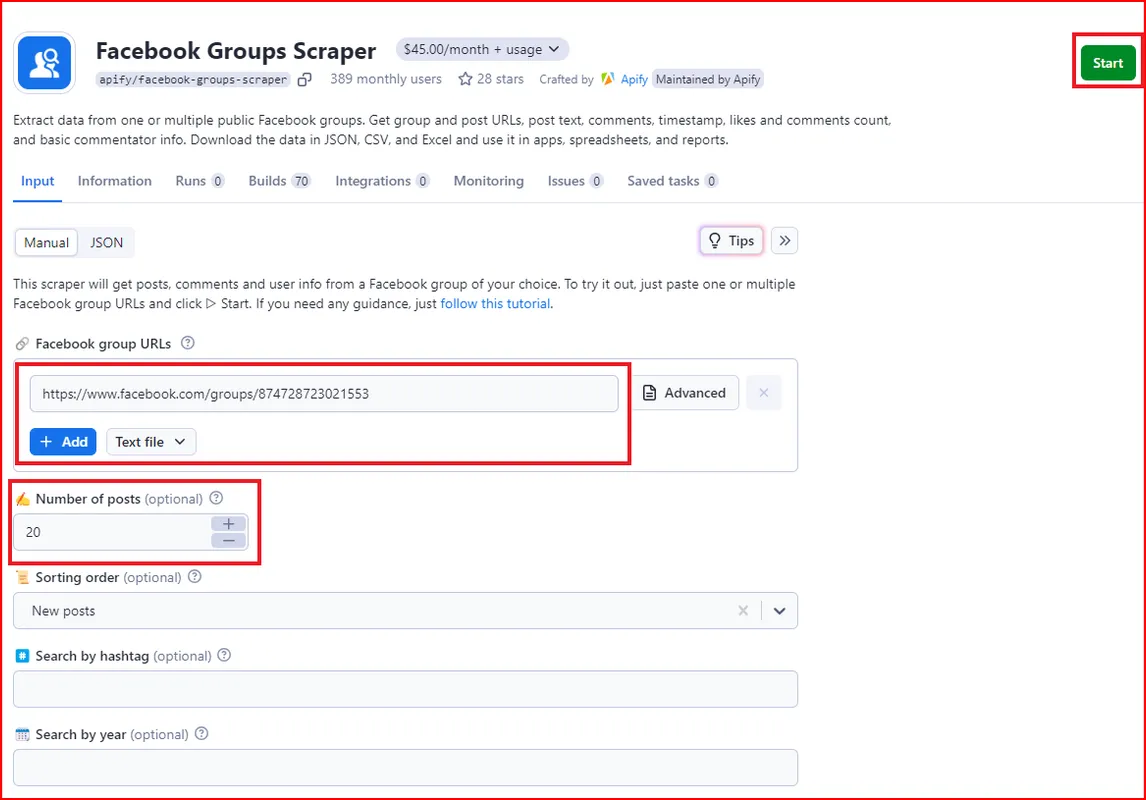Open the Input tab
1146x800 pixels.
[x=37, y=181]
